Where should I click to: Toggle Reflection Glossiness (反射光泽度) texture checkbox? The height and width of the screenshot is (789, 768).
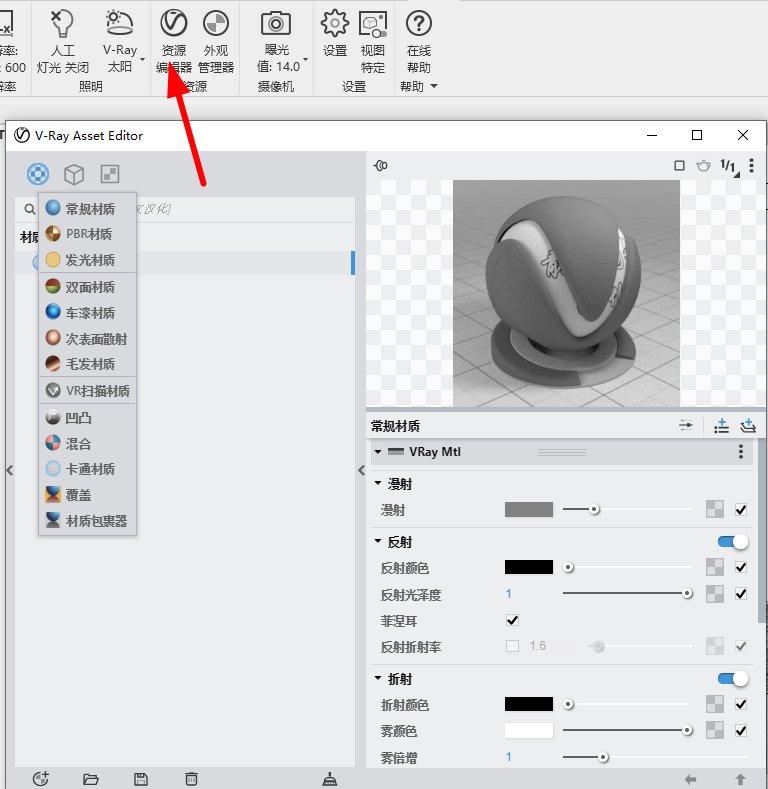(x=741, y=594)
